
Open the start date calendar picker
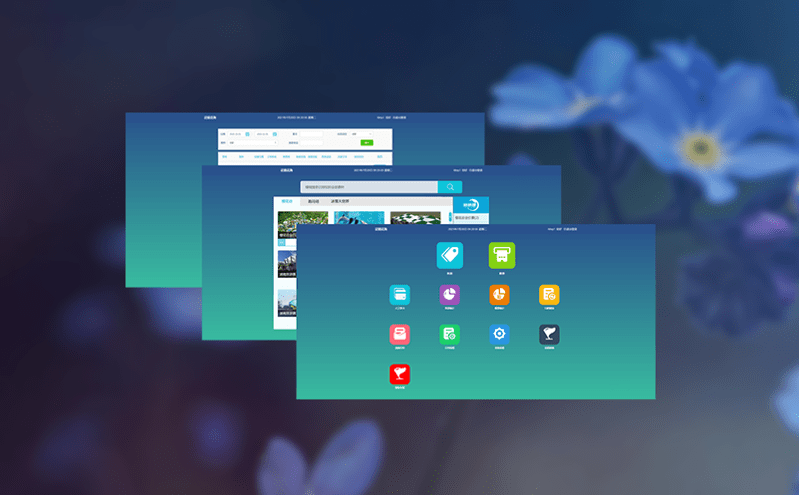click(247, 133)
